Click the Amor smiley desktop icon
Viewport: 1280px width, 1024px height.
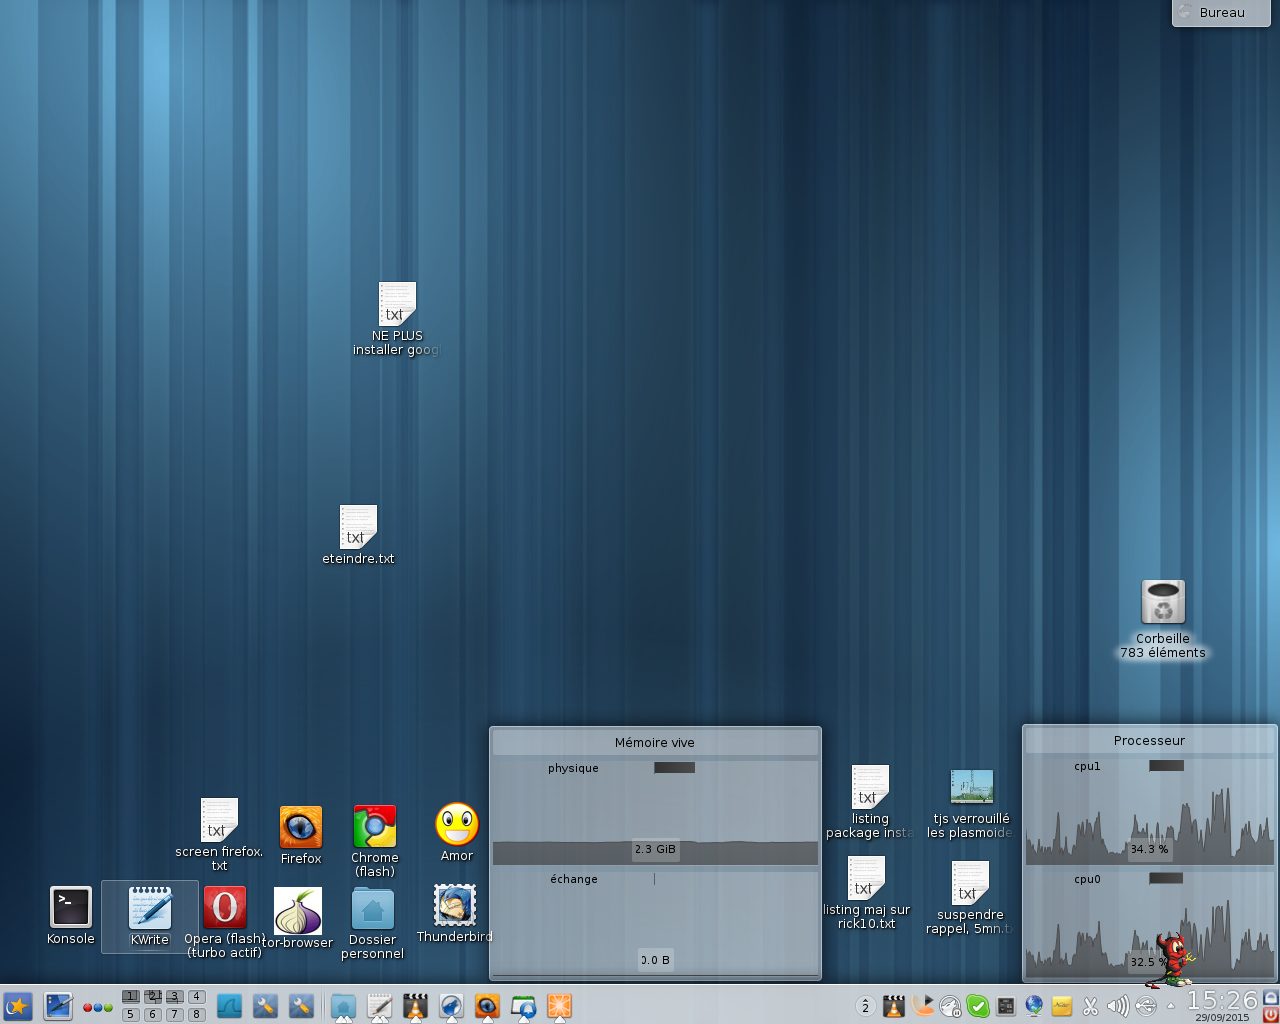click(457, 825)
